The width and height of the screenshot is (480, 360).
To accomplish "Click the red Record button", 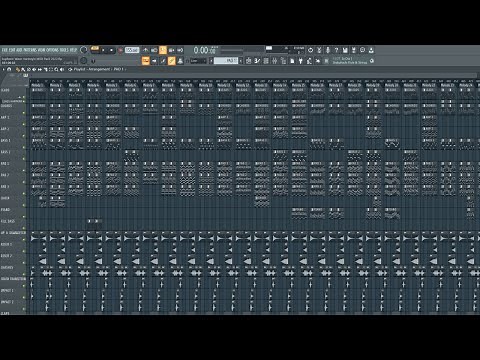I will 120,50.
